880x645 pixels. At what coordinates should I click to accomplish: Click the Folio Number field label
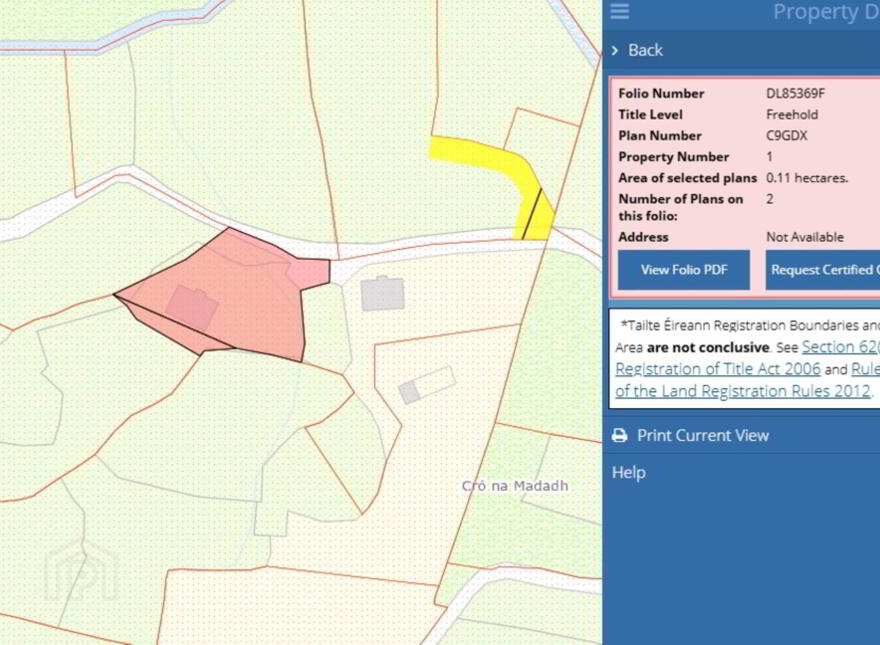tap(661, 94)
